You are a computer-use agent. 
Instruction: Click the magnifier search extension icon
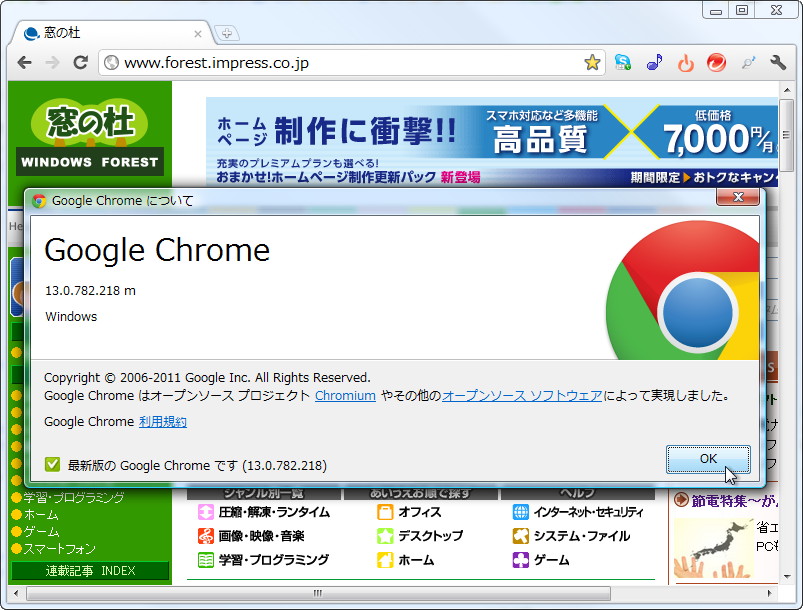point(748,62)
